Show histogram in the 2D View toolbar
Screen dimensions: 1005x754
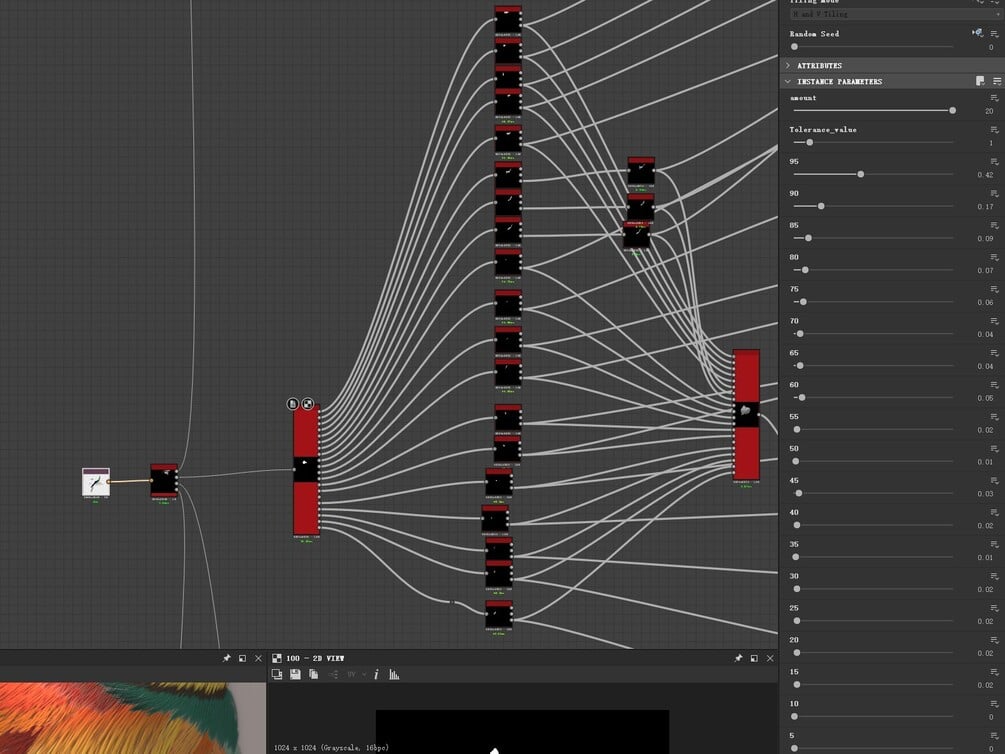[x=394, y=674]
